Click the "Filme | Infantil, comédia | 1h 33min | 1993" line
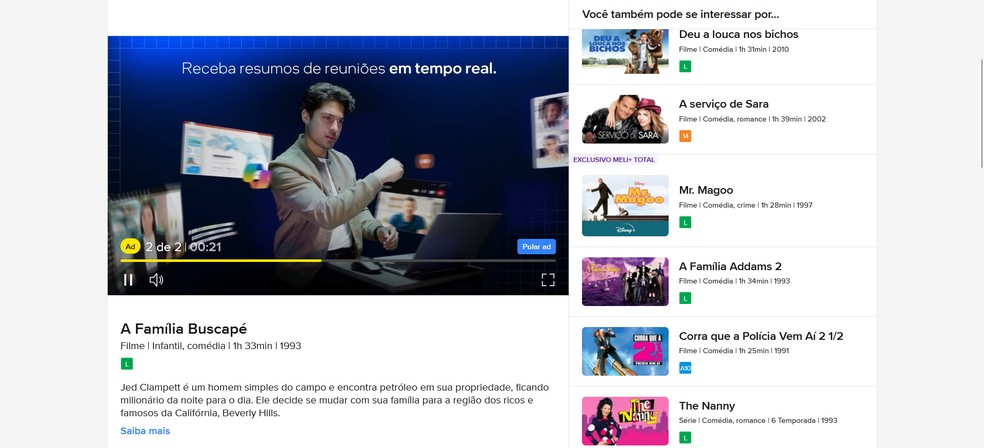 [x=211, y=346]
